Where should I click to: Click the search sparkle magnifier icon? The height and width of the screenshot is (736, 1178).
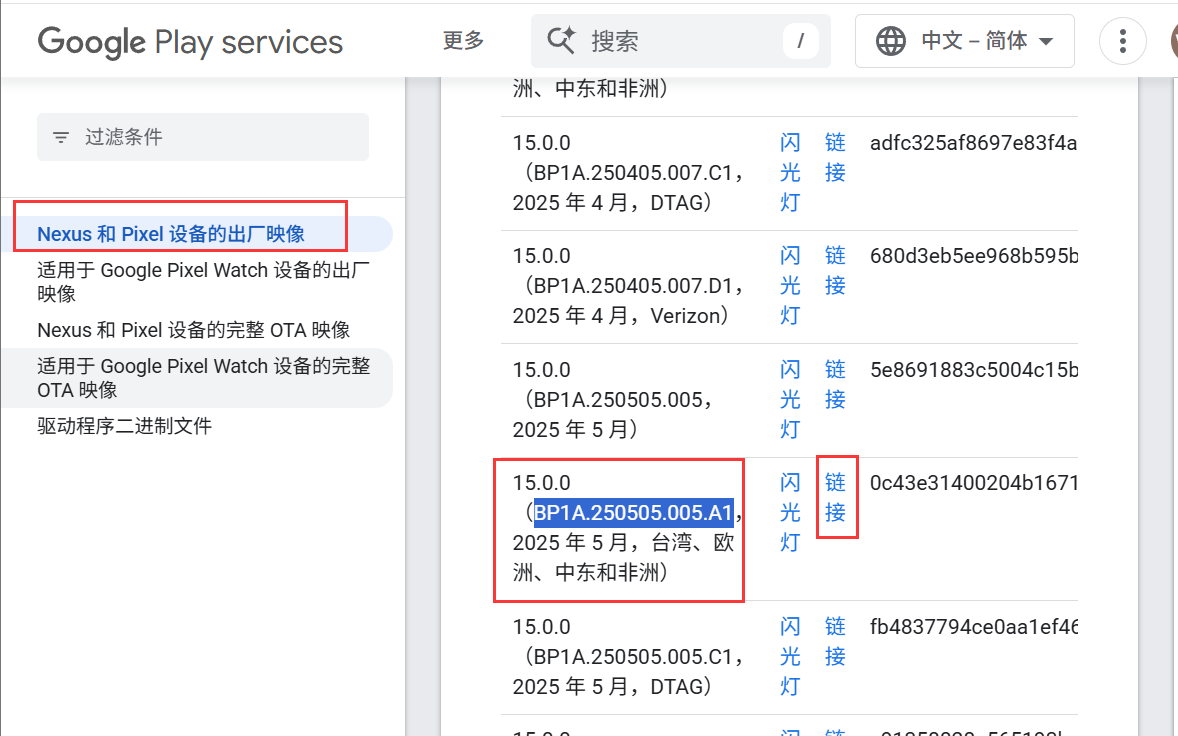(562, 41)
